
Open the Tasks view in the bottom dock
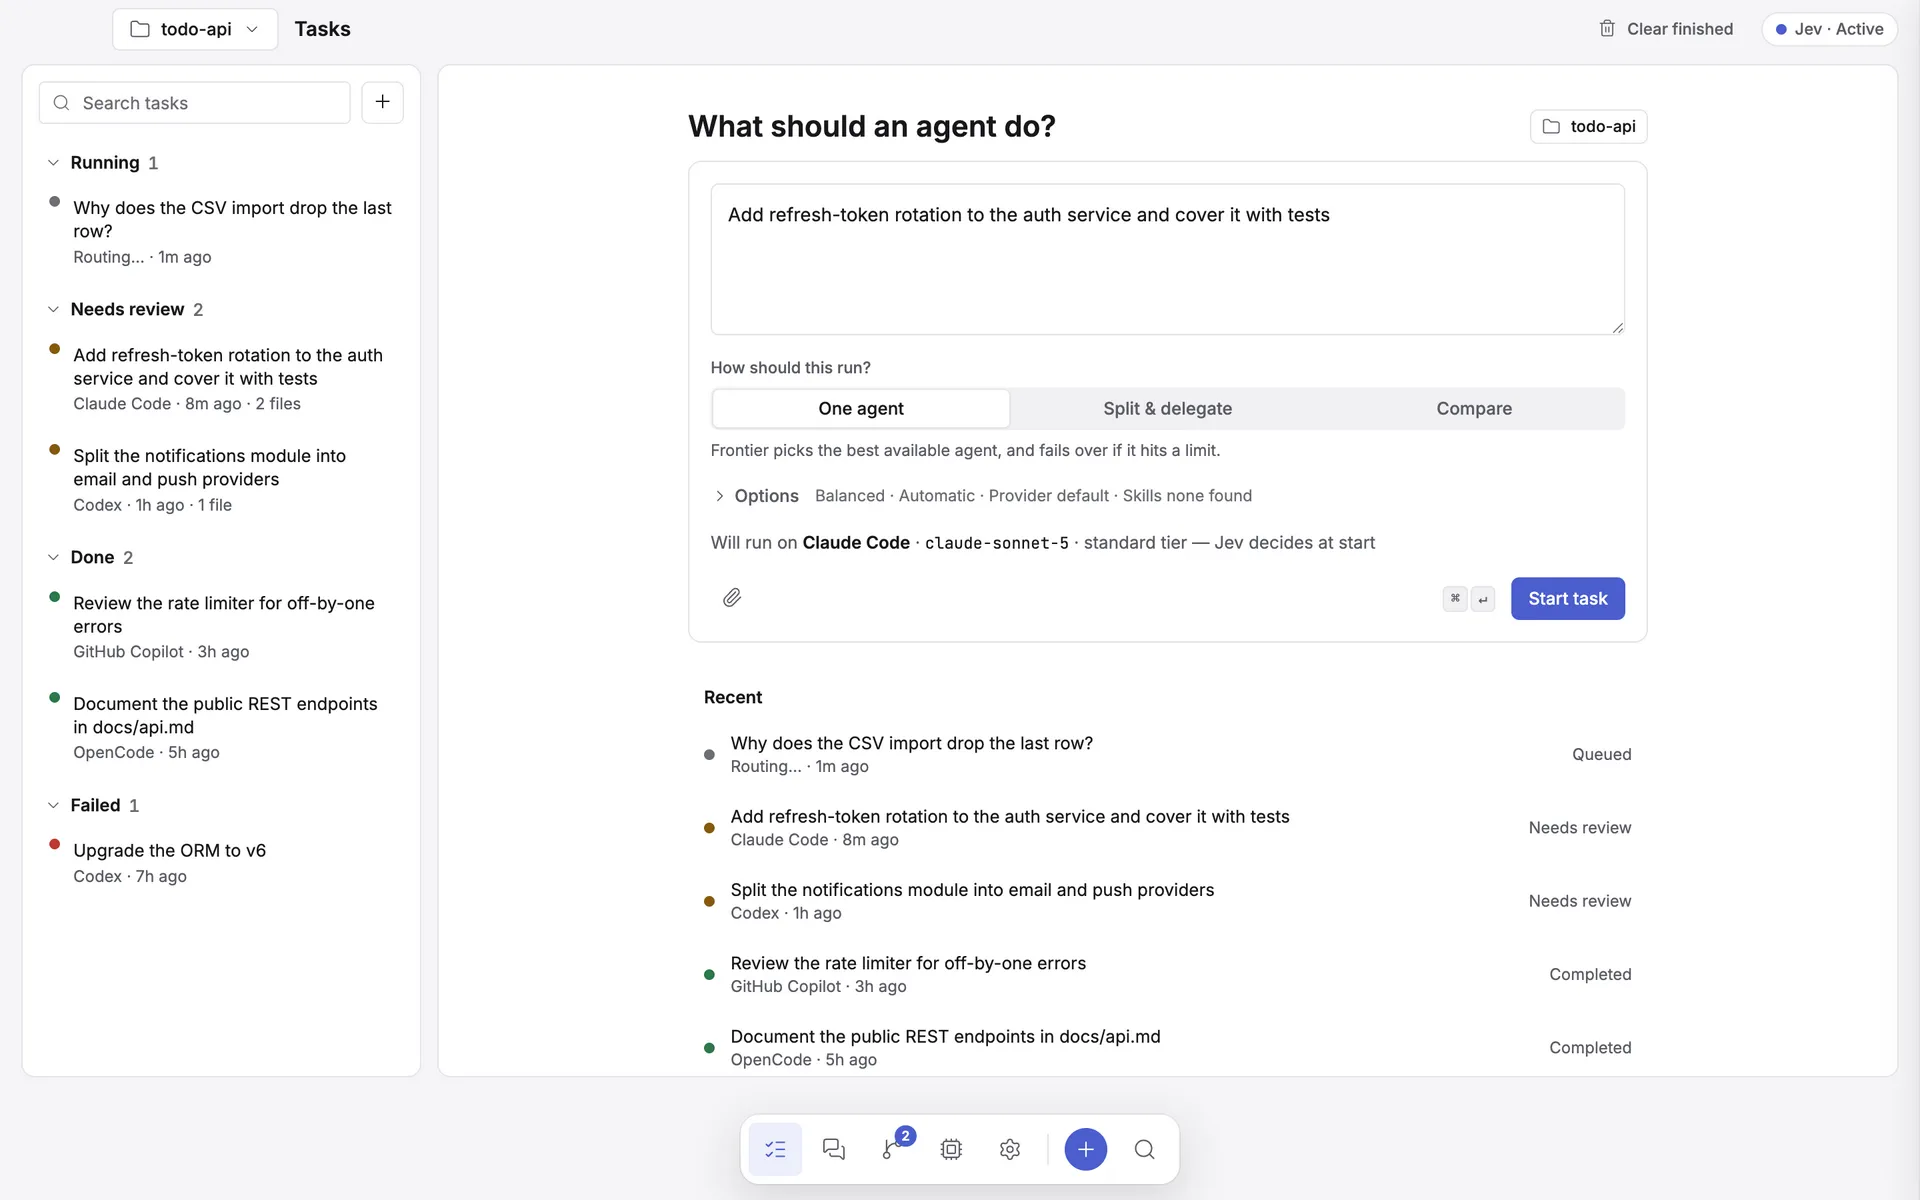coord(775,1149)
